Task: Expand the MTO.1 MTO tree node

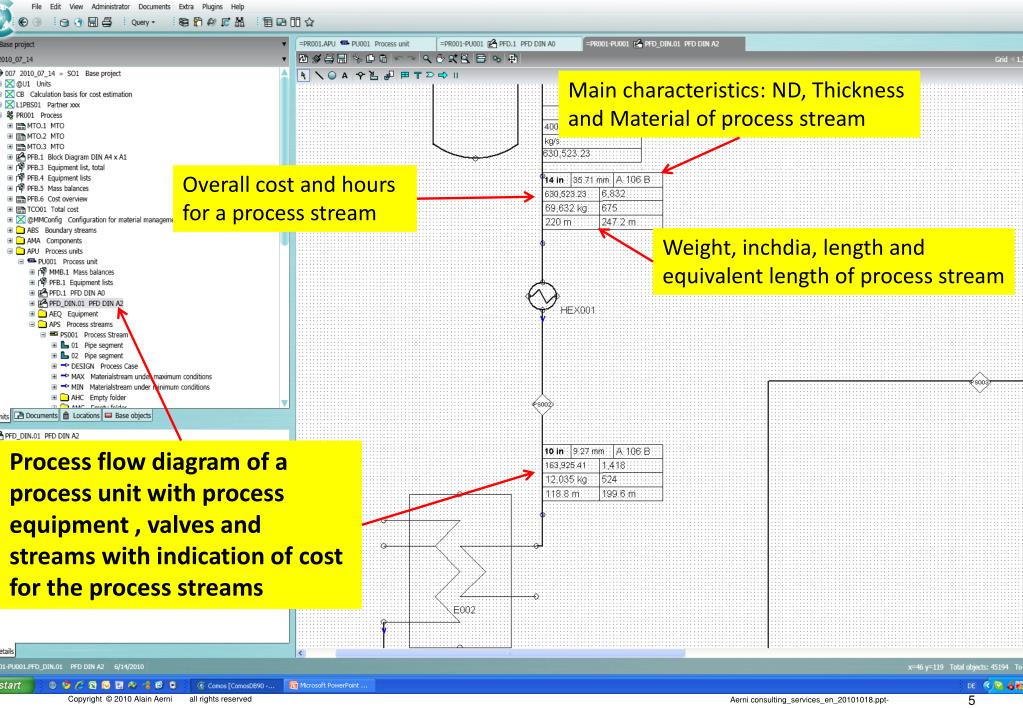Action: (10, 126)
